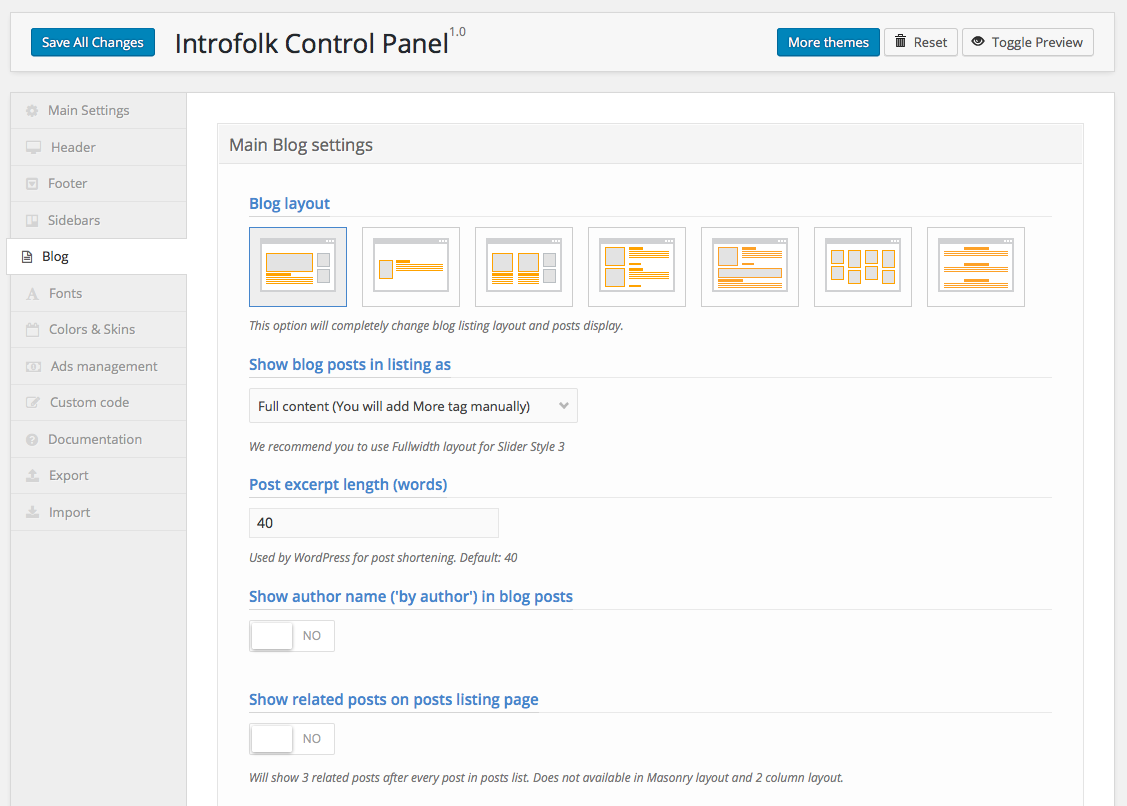Click the money icon beside Ads management
This screenshot has height=806, width=1127.
(33, 367)
